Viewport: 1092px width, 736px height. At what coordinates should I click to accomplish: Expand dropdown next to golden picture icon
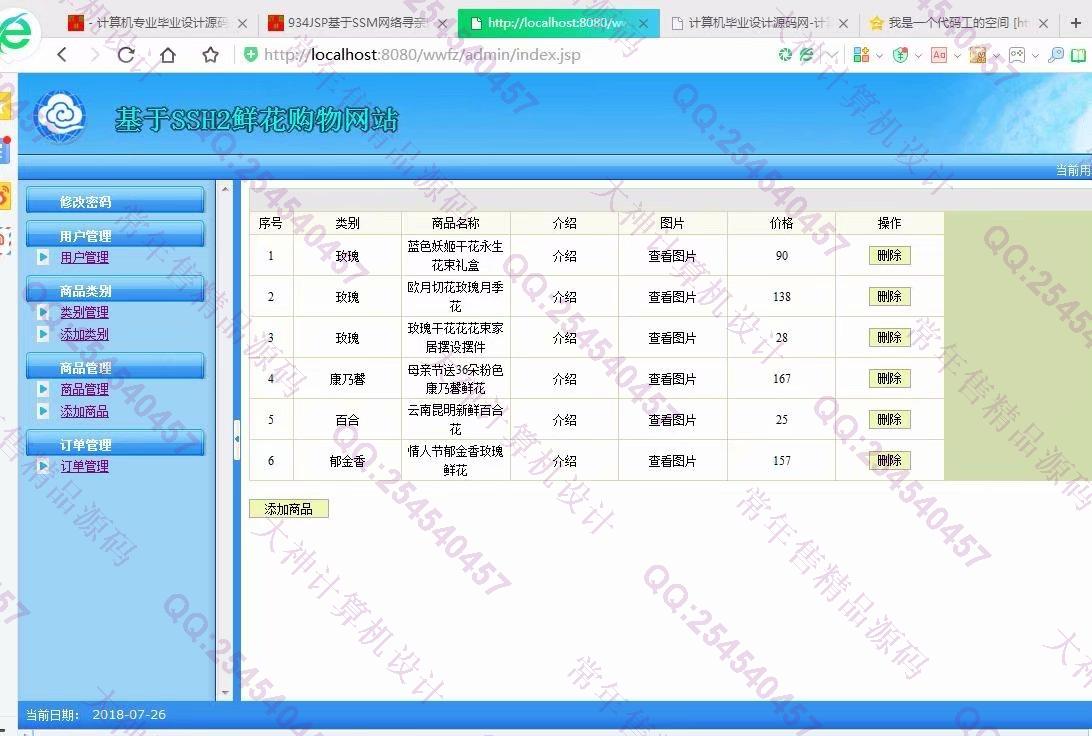pyautogui.click(x=996, y=55)
